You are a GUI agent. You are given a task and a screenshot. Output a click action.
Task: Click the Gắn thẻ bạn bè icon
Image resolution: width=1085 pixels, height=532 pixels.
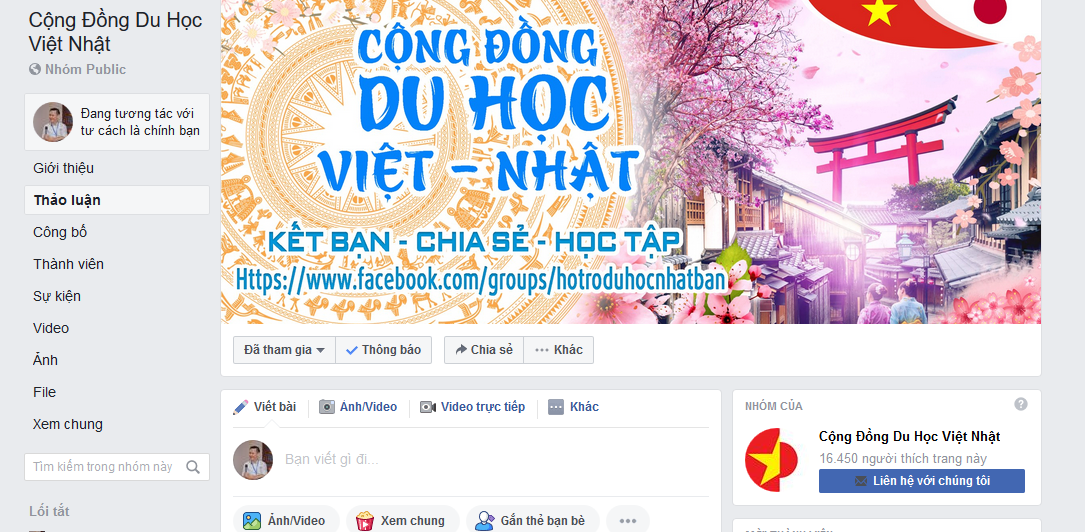(x=484, y=521)
